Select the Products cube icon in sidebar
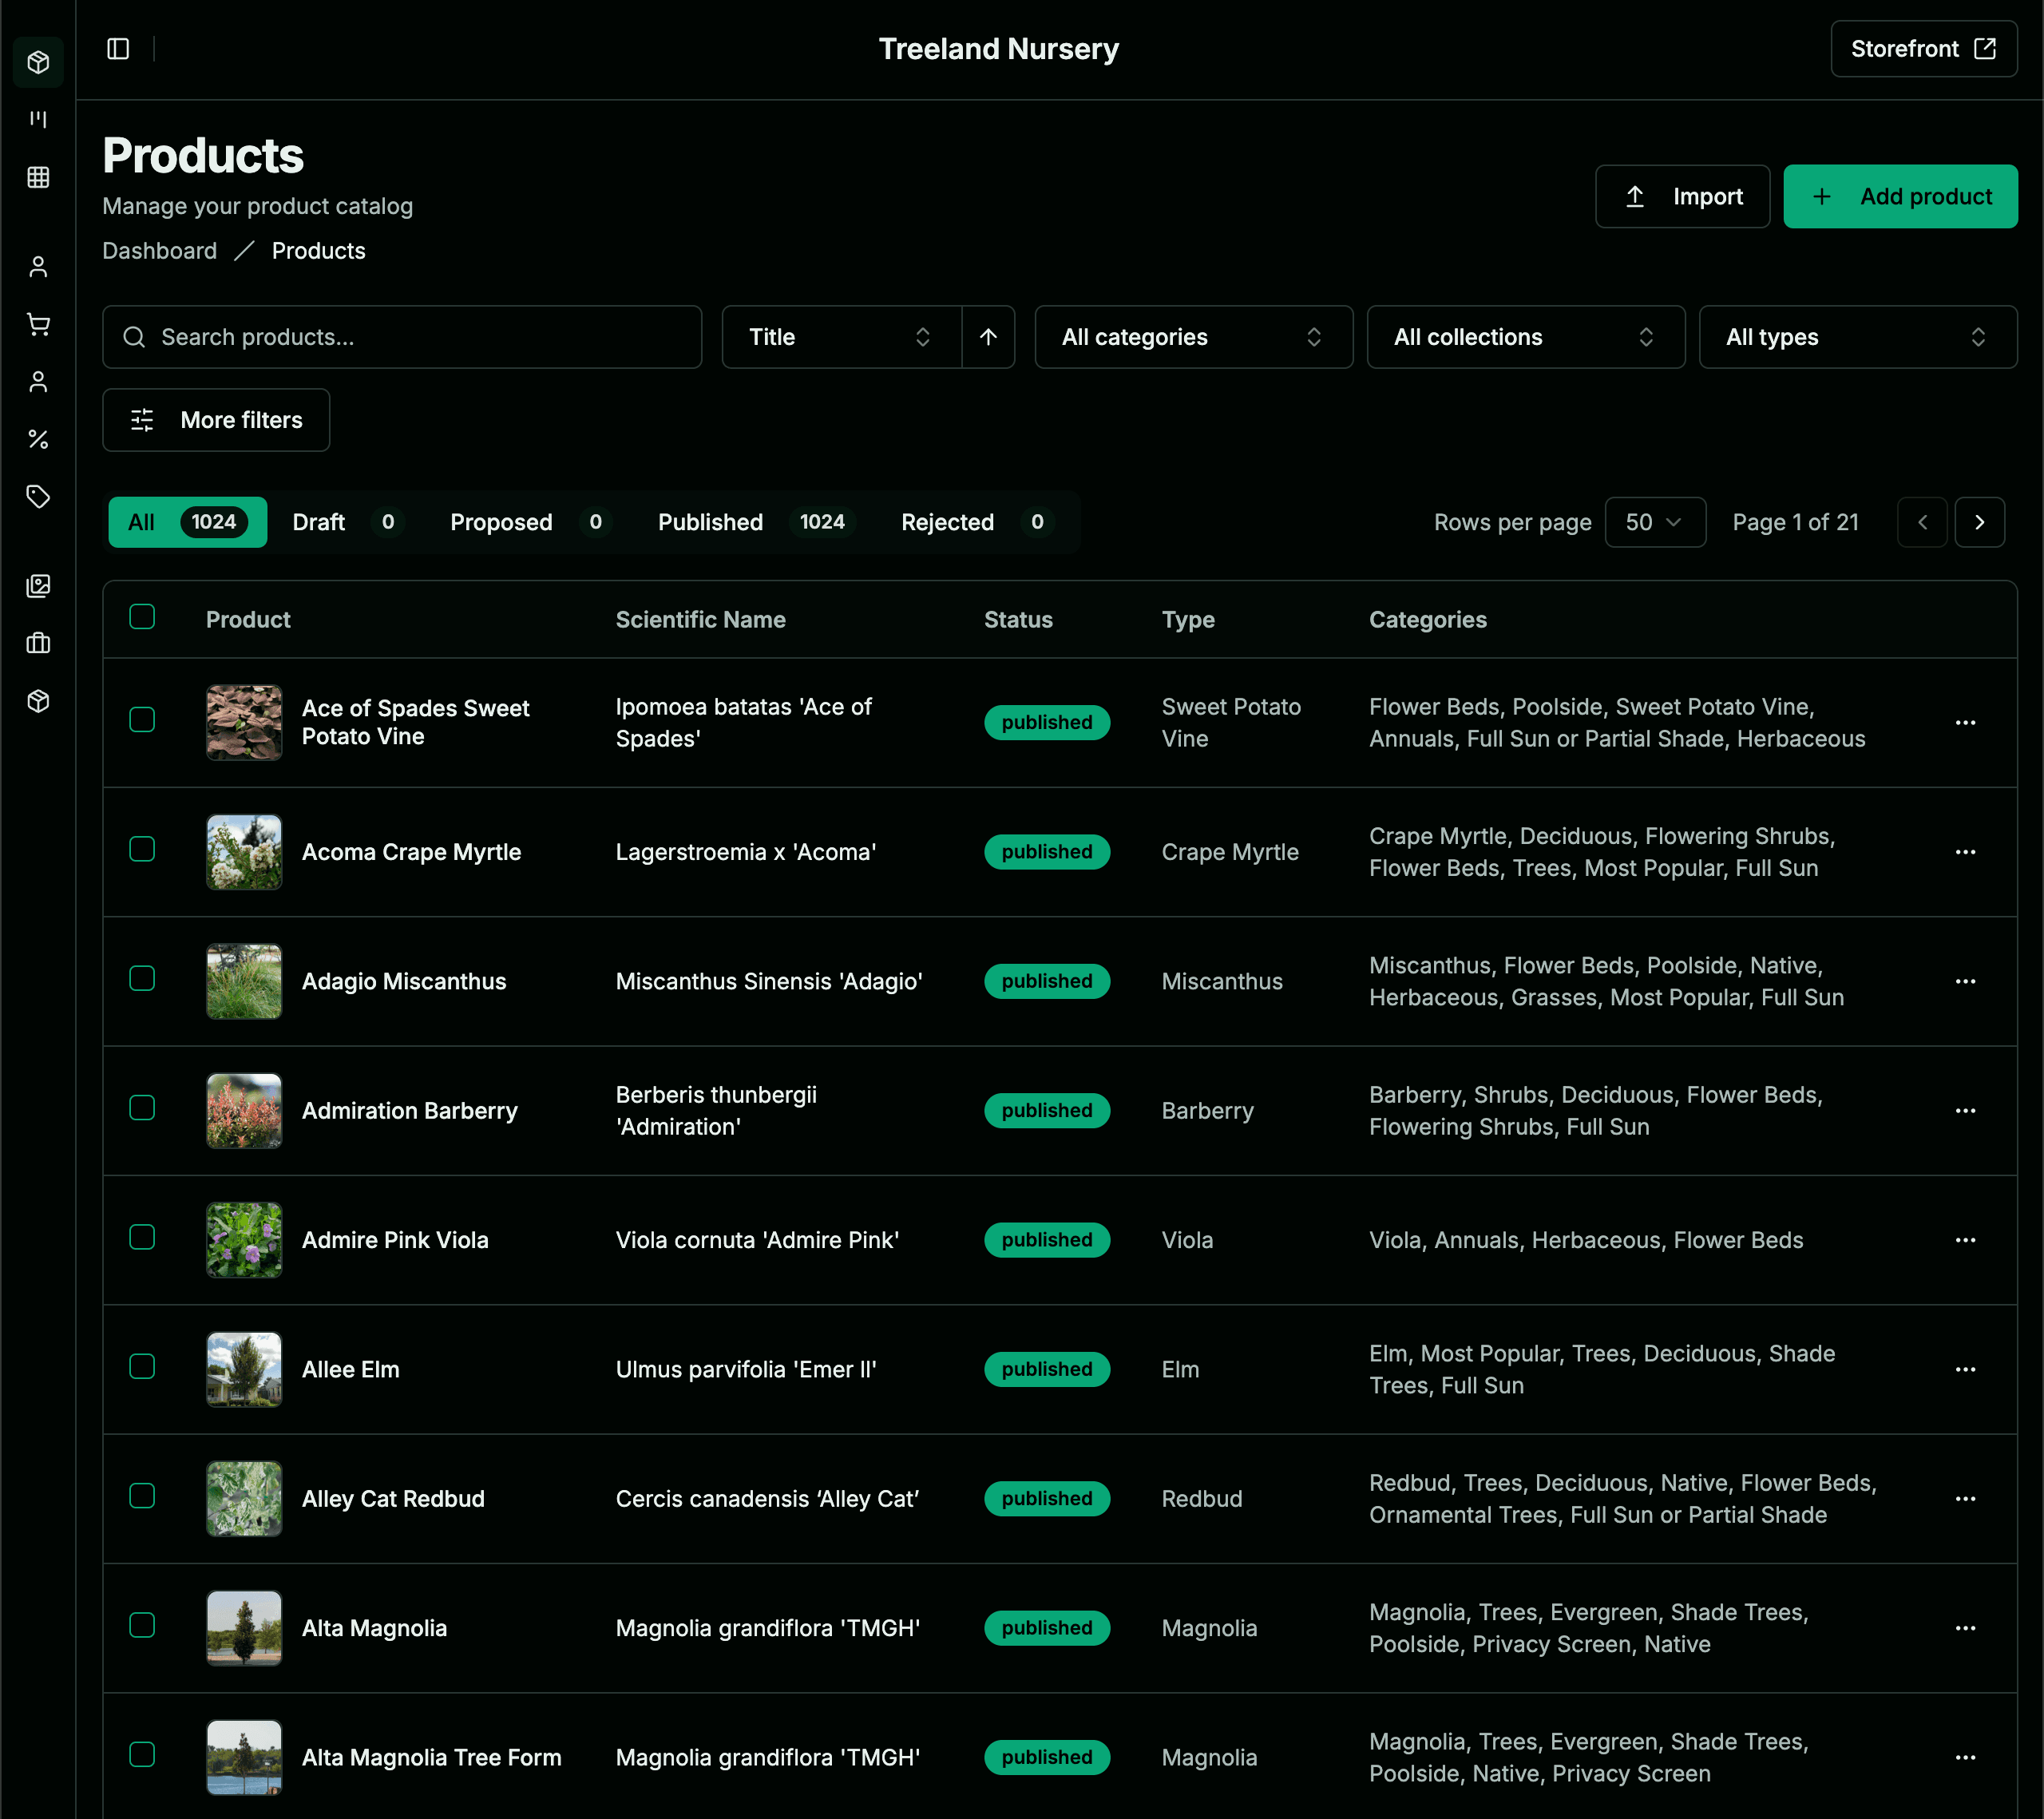Viewport: 2044px width, 1819px height. (x=38, y=62)
